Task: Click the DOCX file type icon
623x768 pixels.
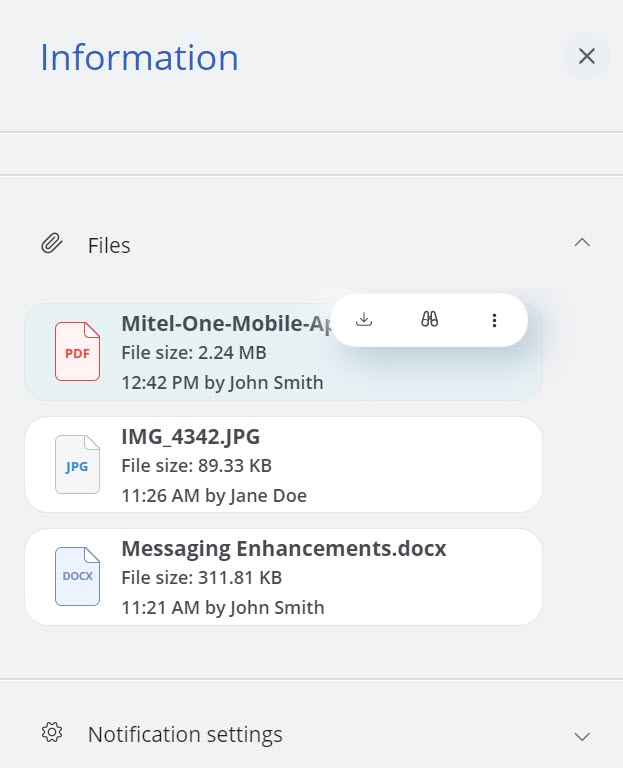Action: (x=77, y=577)
